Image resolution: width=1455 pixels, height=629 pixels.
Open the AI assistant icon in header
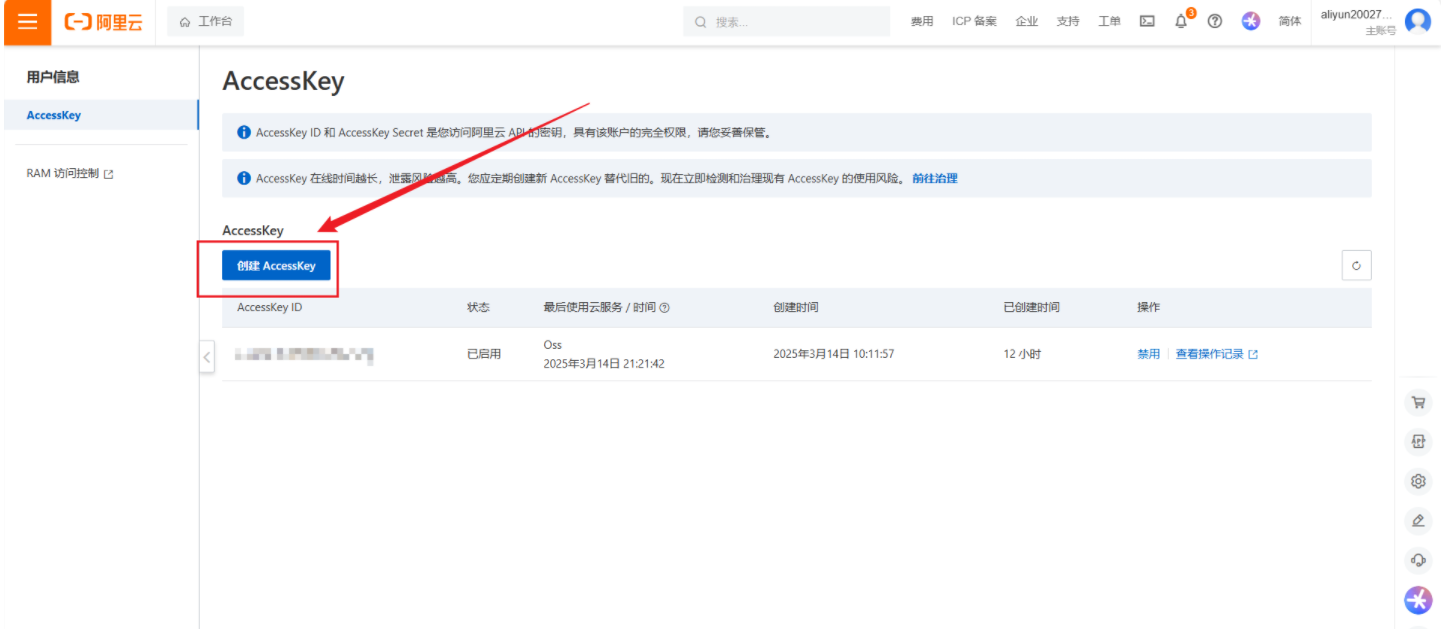[x=1251, y=21]
